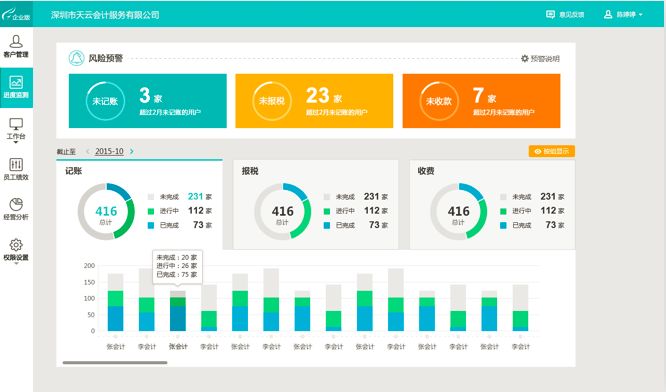
Task: Click grey 未完成 swatch in 记账 legend
Action: 151,197
